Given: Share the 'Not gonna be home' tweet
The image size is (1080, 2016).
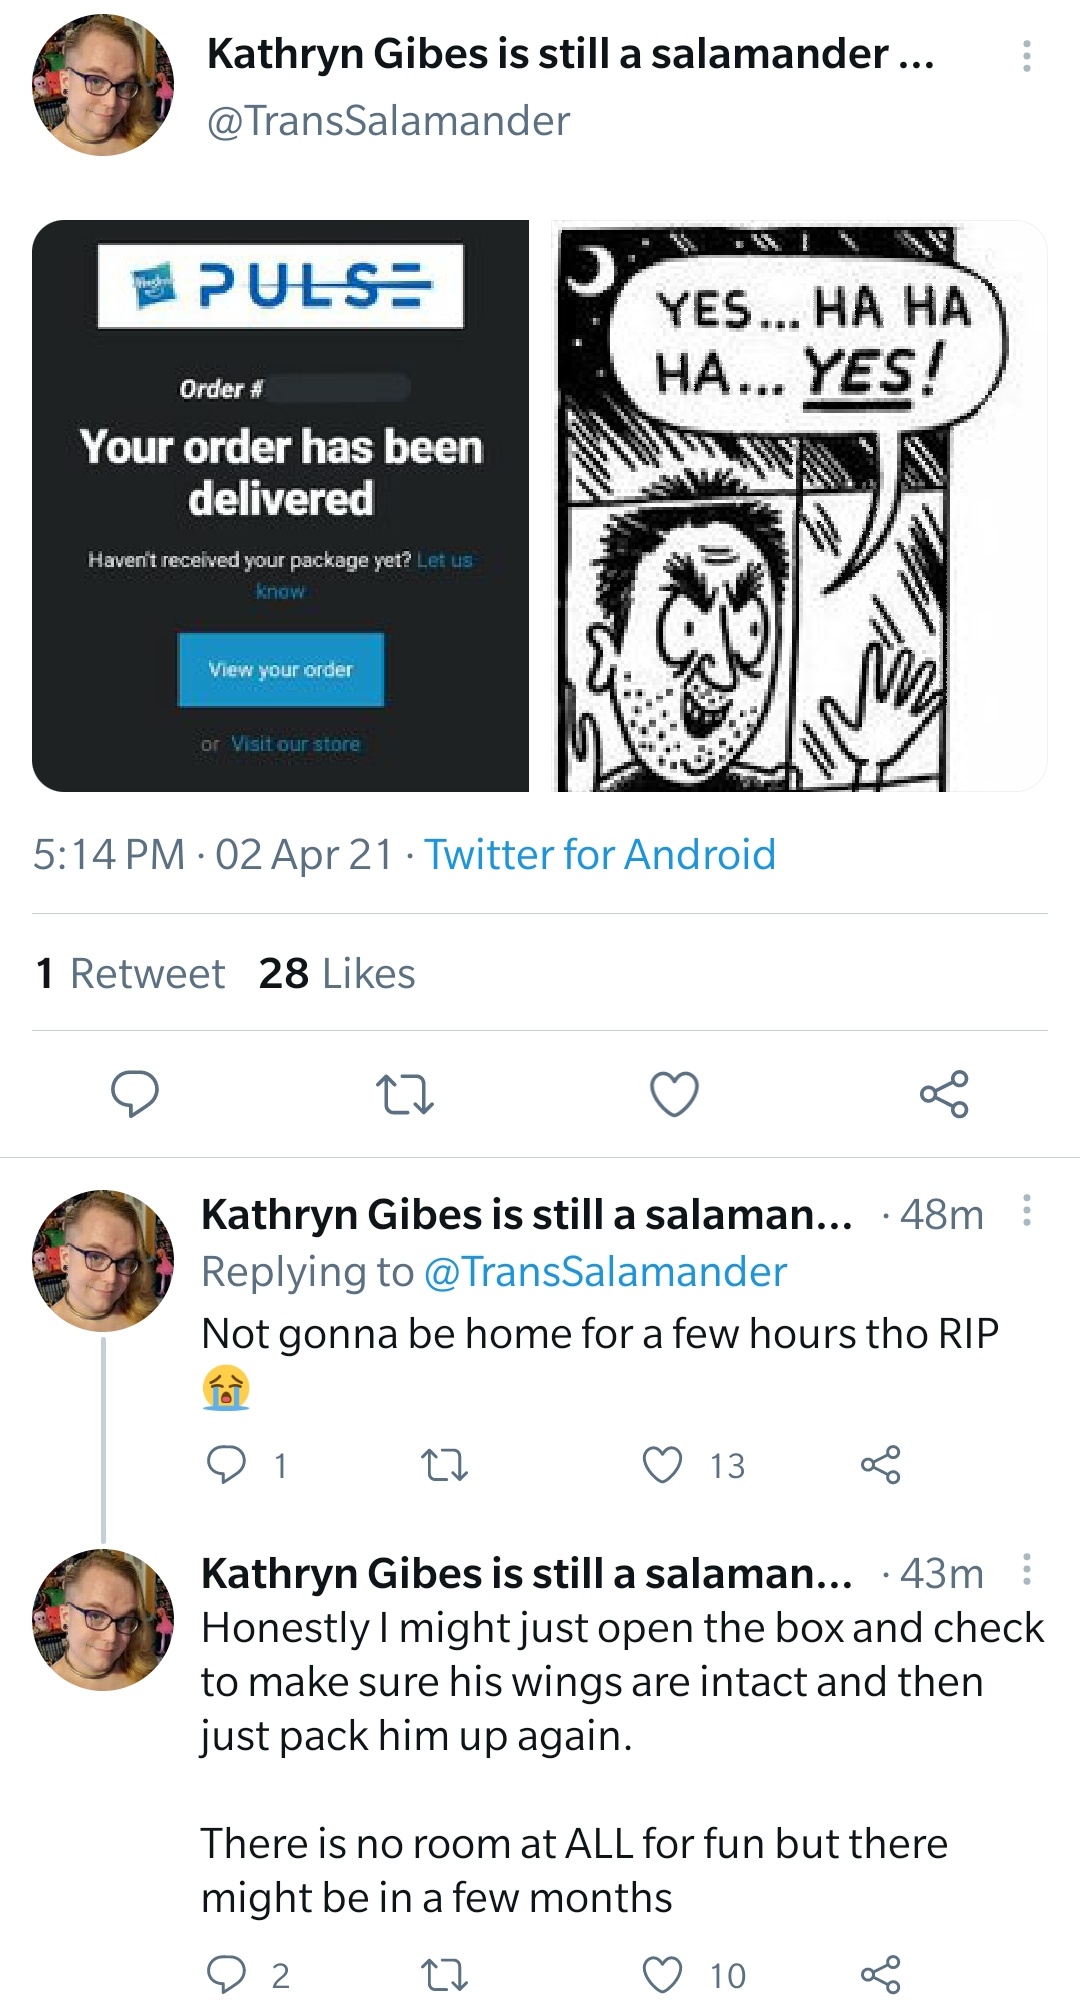Looking at the screenshot, I should pos(880,1465).
